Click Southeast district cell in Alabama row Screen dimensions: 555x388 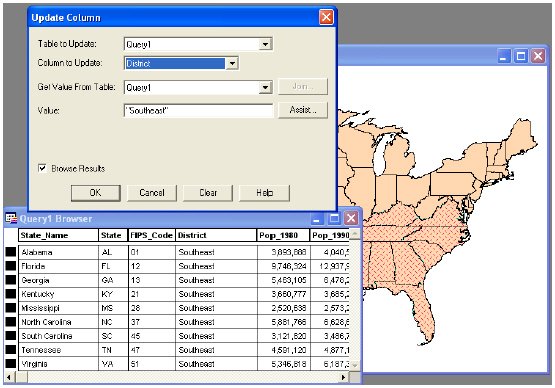click(216, 252)
